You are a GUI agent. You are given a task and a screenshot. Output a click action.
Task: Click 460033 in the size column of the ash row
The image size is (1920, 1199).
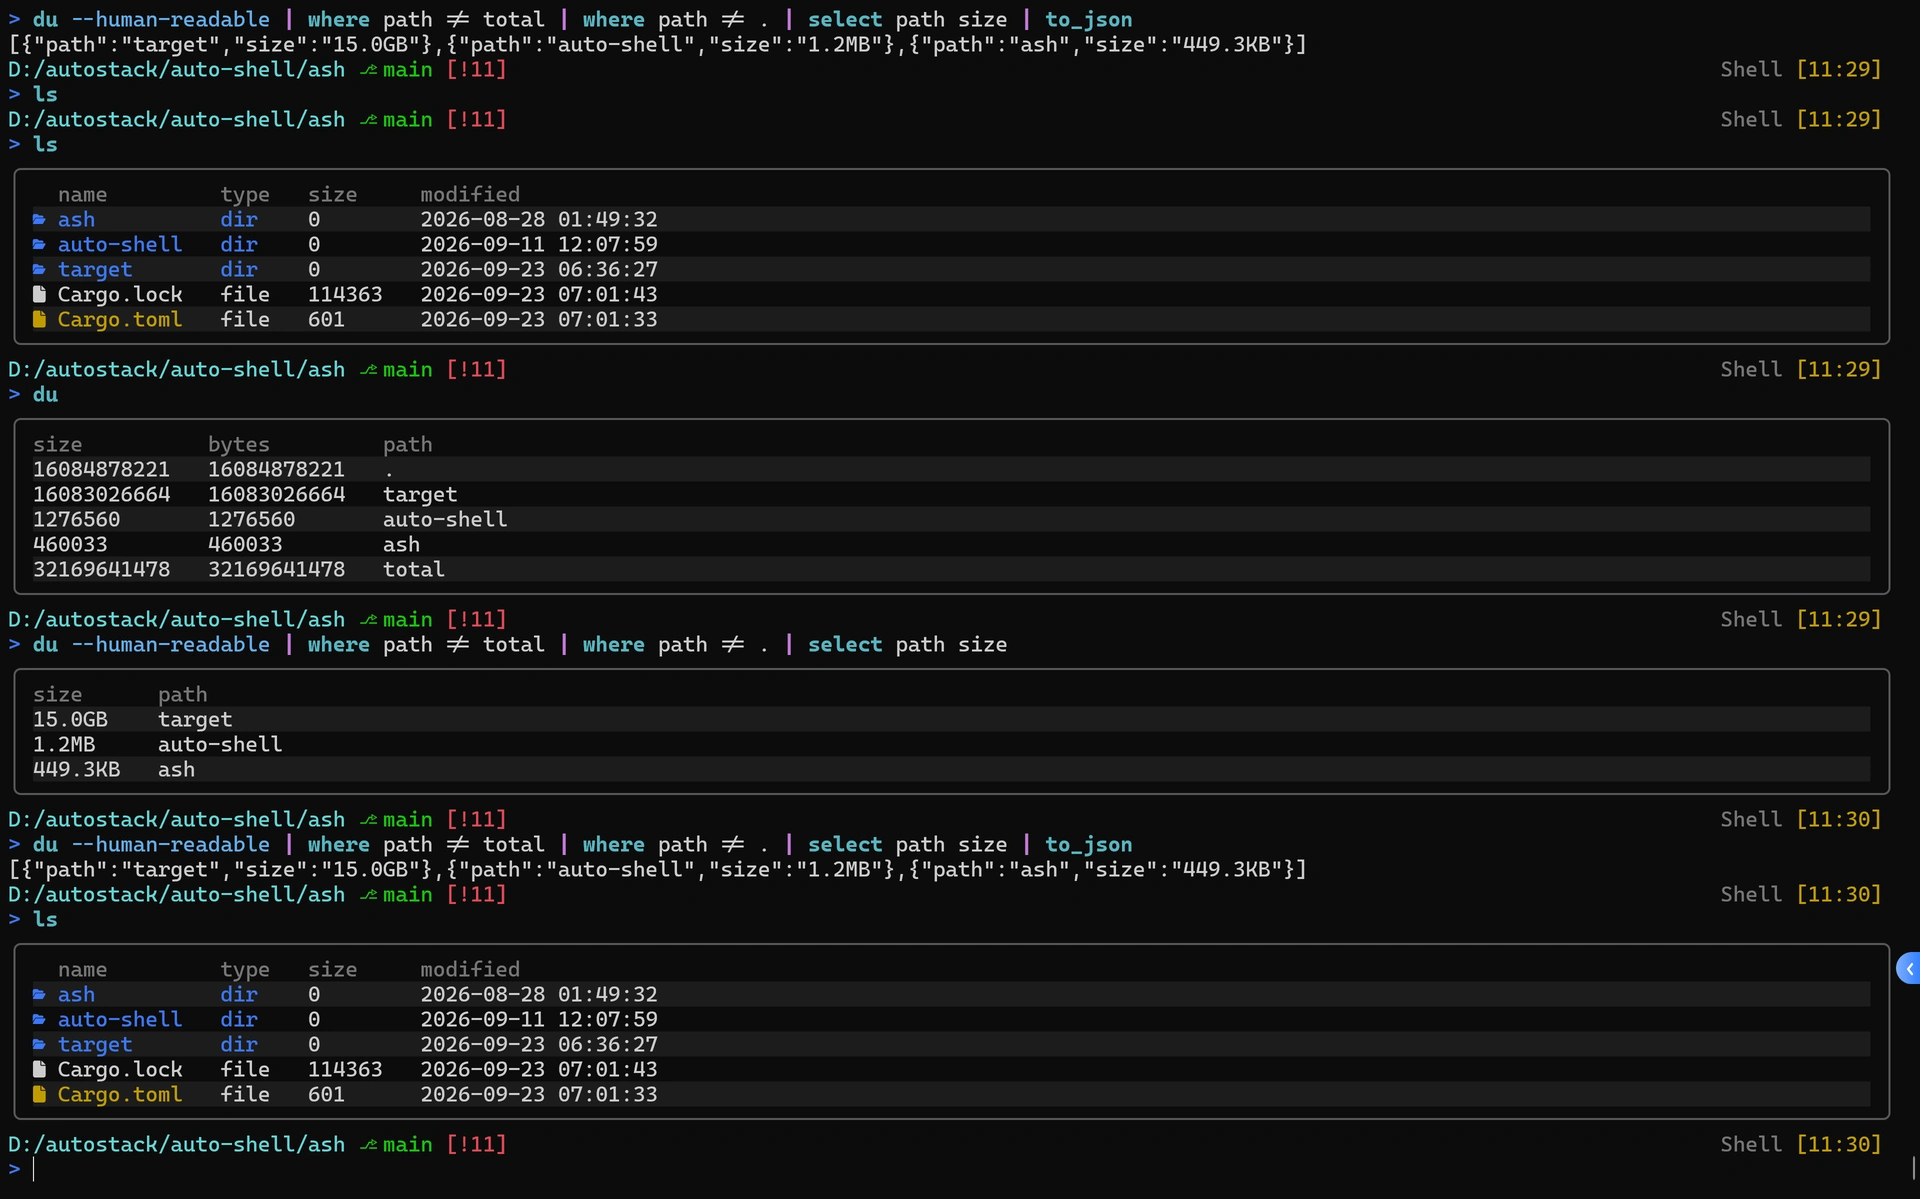point(70,544)
